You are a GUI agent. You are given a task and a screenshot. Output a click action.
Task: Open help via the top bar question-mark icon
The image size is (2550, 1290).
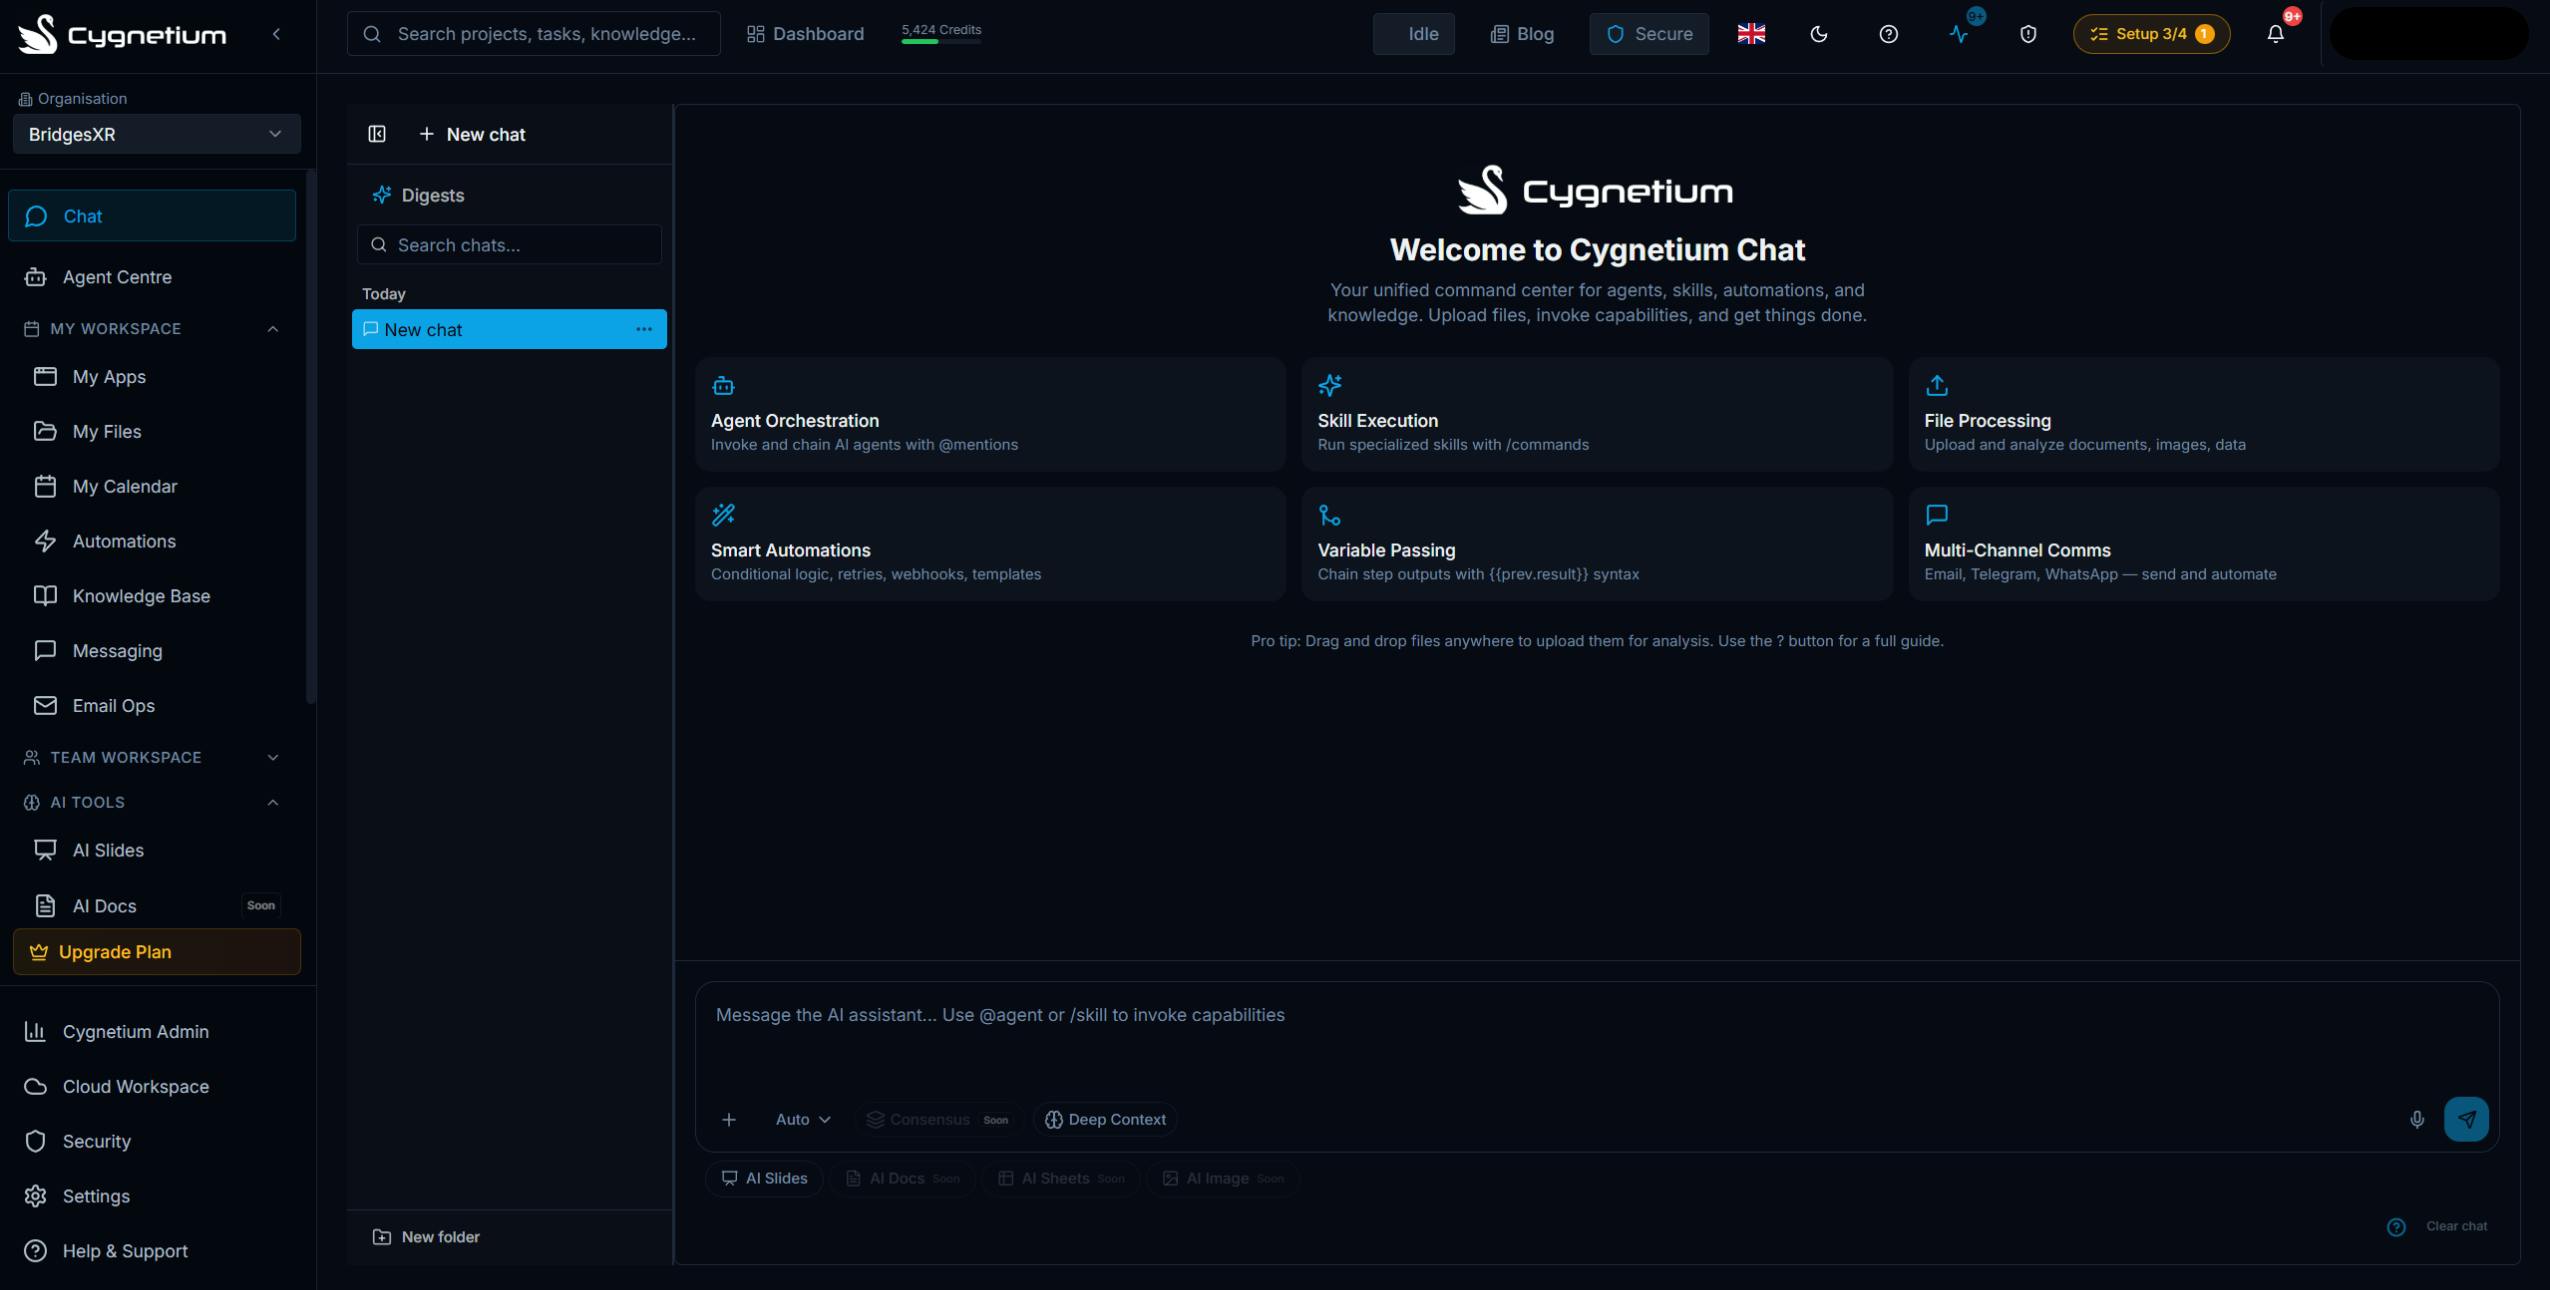tap(1888, 34)
